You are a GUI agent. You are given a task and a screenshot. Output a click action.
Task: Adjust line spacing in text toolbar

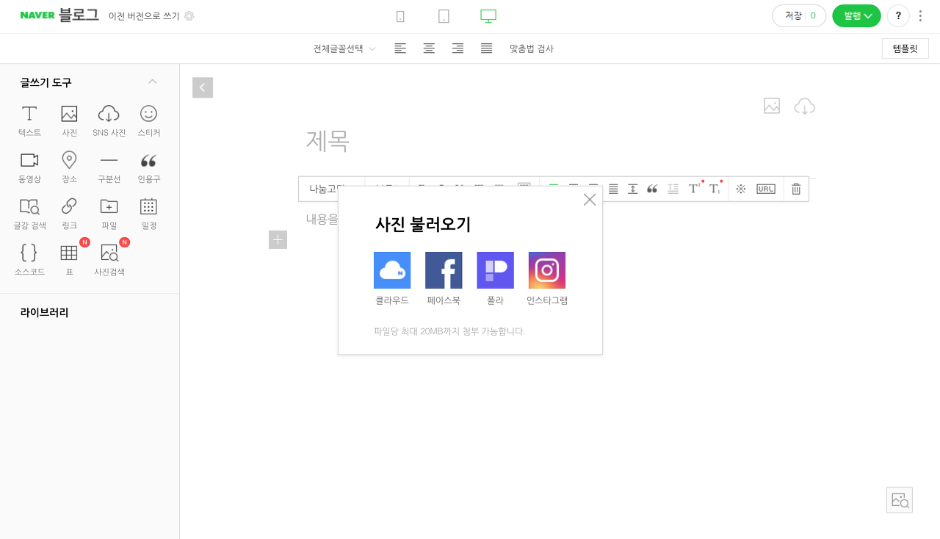[x=632, y=189]
